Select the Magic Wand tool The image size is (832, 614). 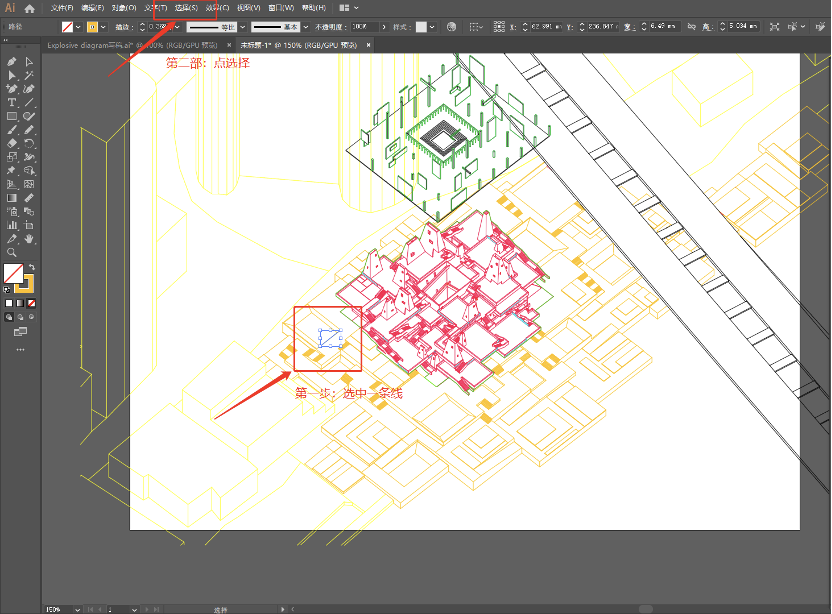(x=29, y=75)
